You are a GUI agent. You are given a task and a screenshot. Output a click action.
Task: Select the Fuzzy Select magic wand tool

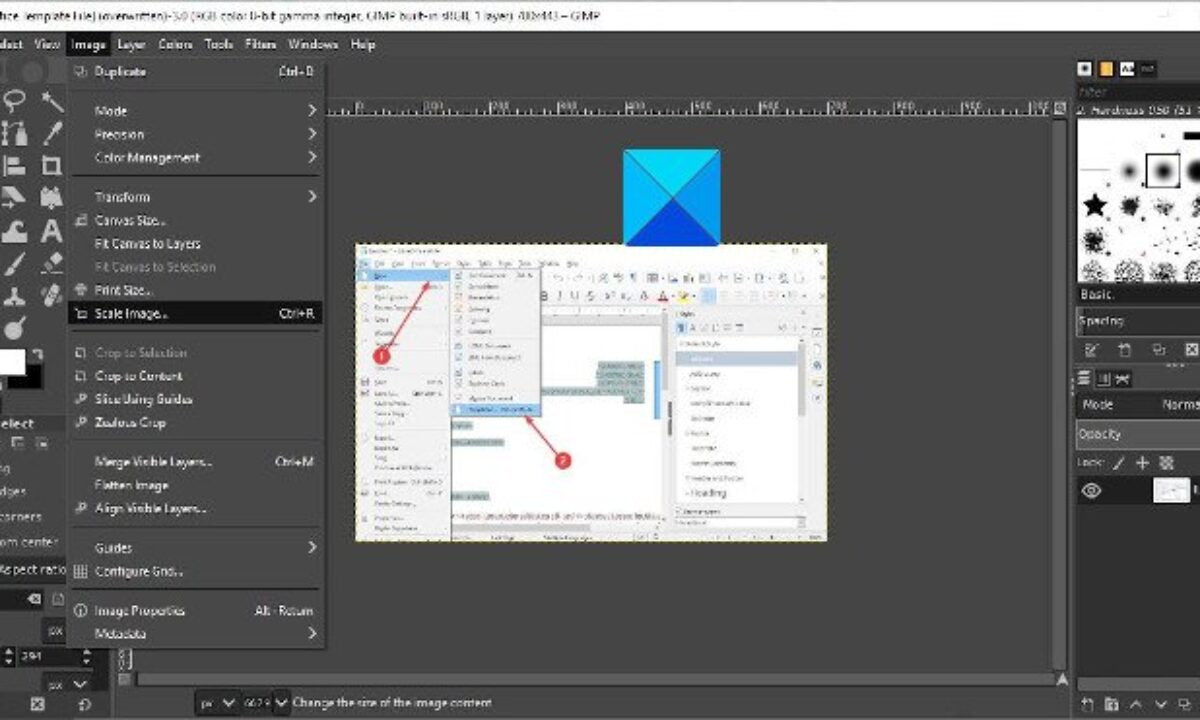(x=51, y=100)
